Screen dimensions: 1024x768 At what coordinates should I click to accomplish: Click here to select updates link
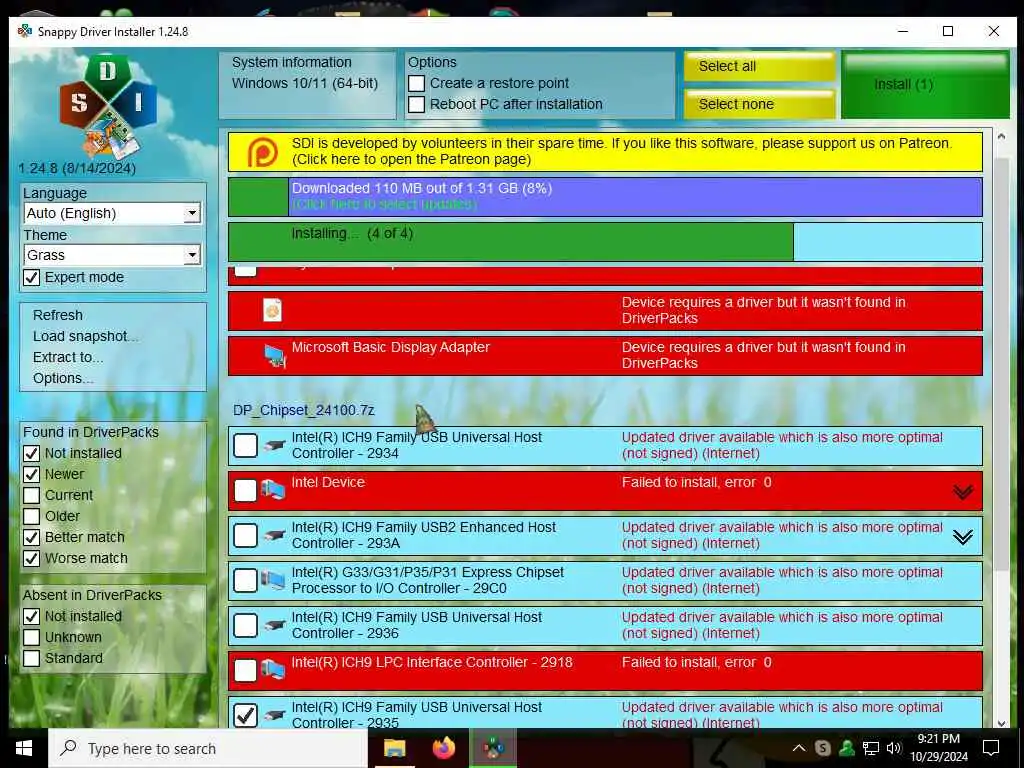pos(384,204)
